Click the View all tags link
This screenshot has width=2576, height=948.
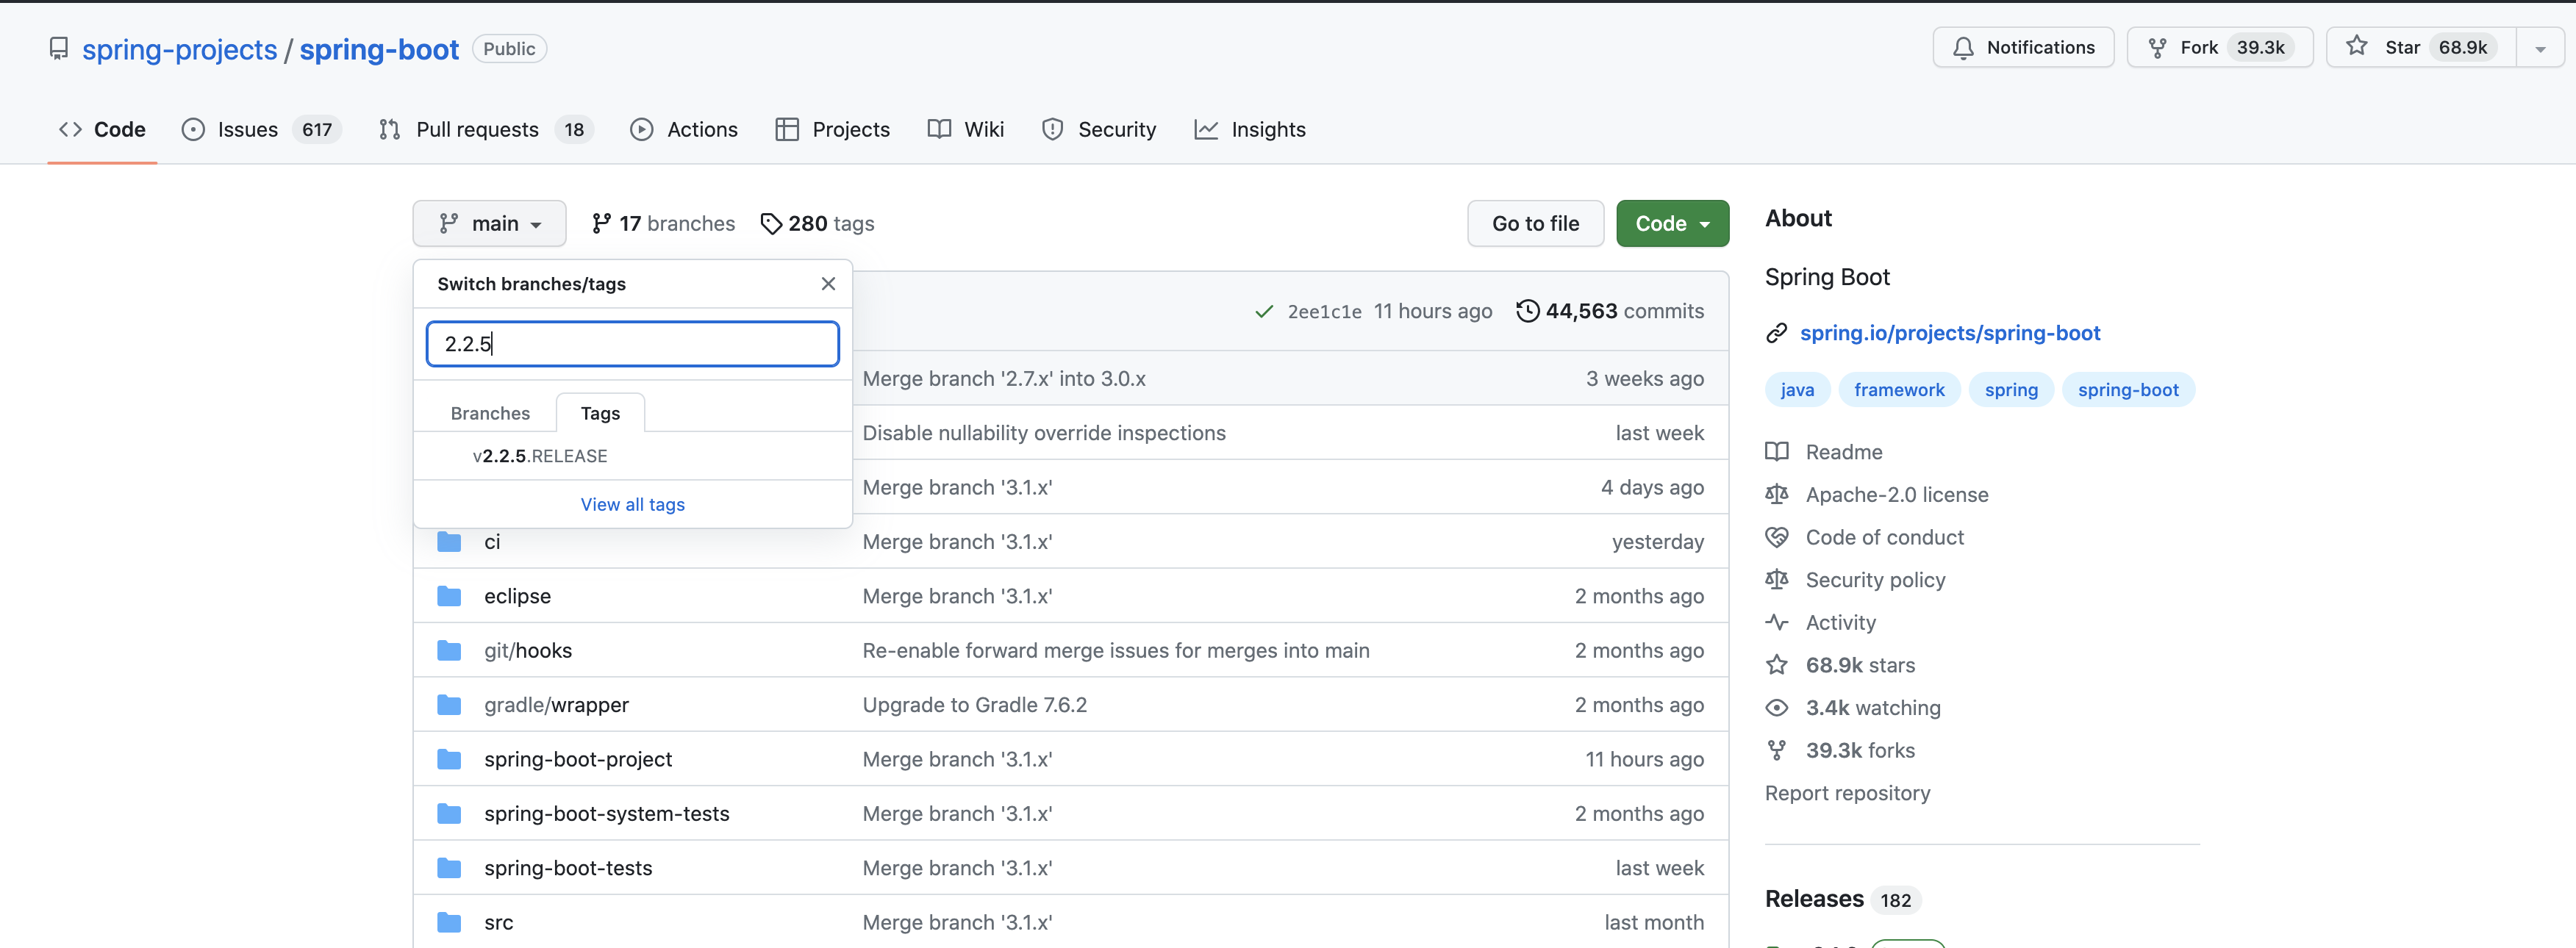(632, 505)
